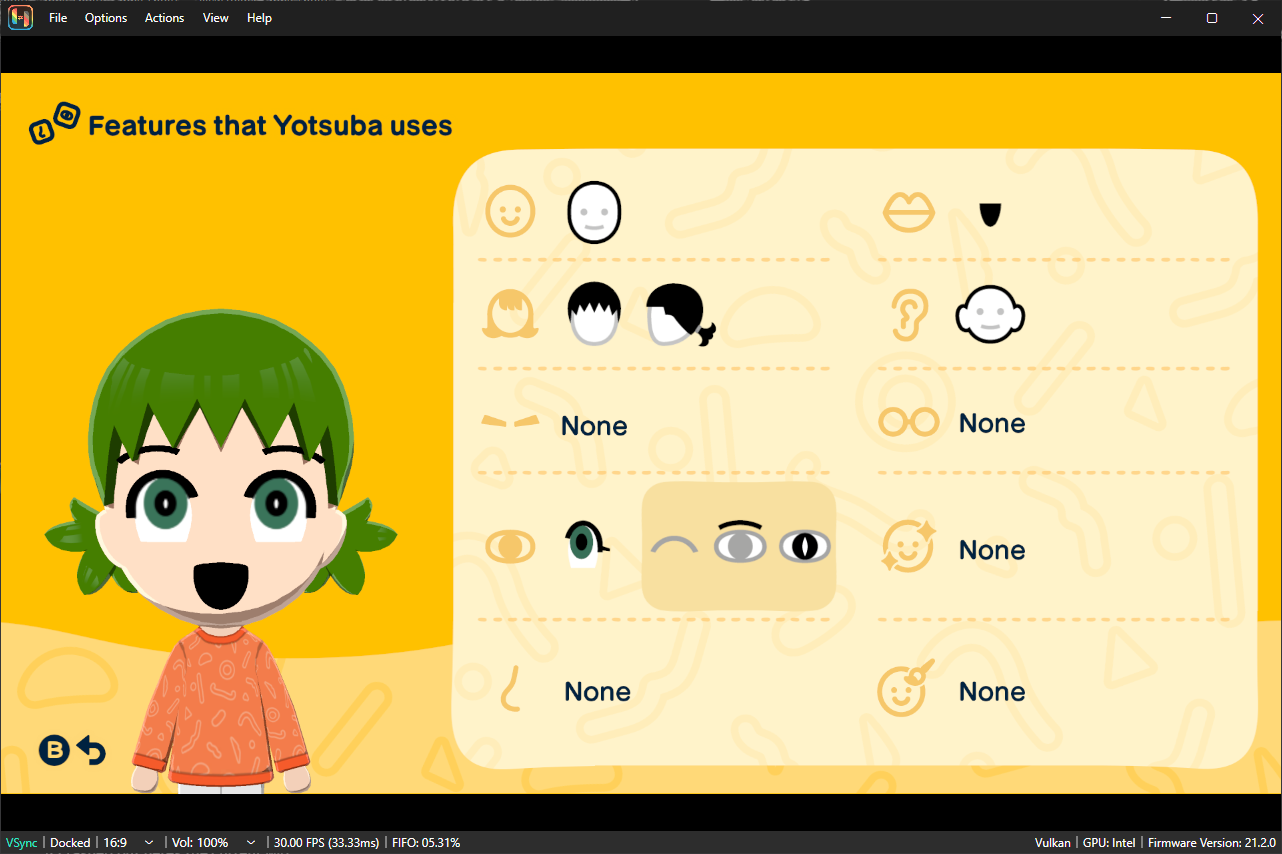The width and height of the screenshot is (1282, 854).
Task: Choose the back hair with pigtail thumbnail
Action: (682, 314)
